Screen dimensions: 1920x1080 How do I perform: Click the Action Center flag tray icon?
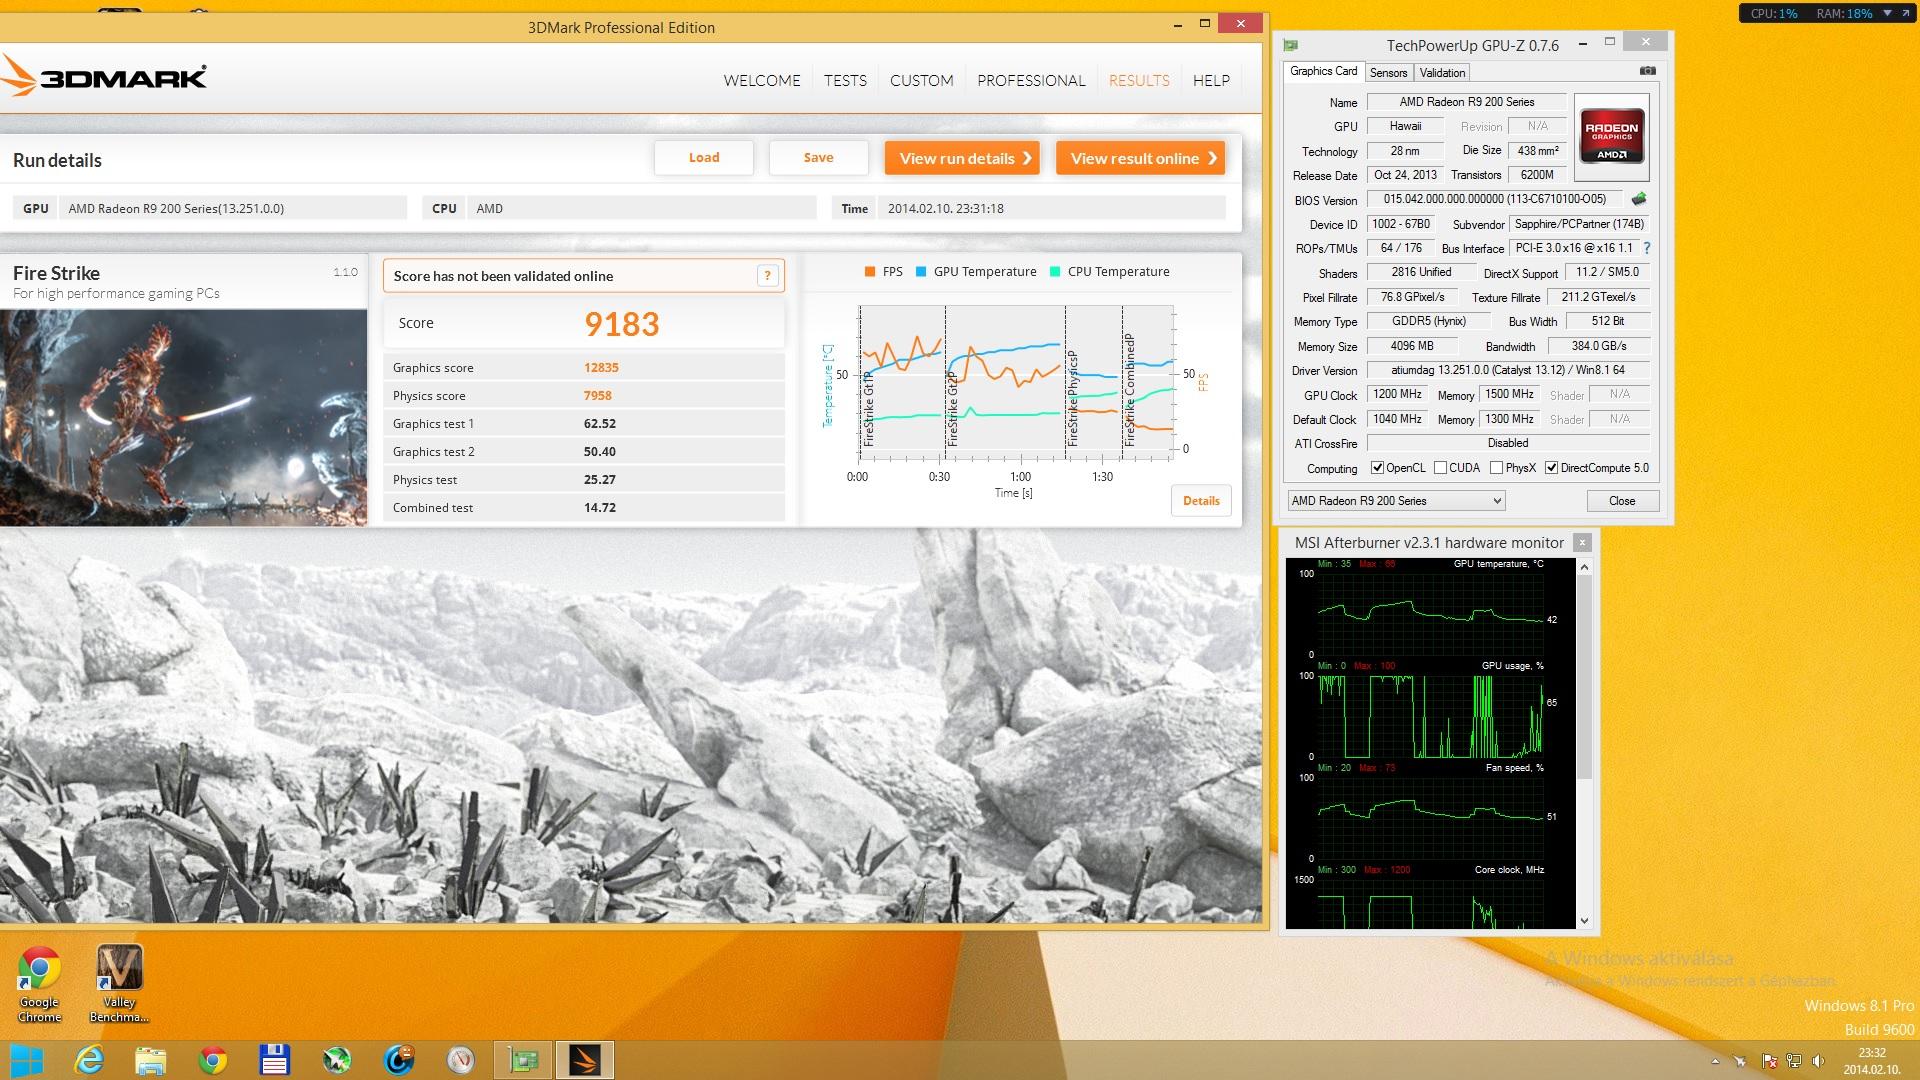click(x=1769, y=1061)
